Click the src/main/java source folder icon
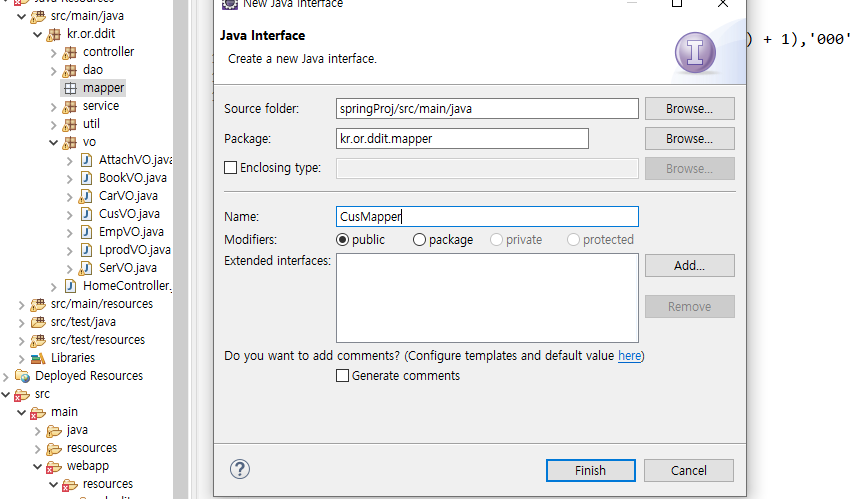Viewport: 853px width, 499px height. point(38,17)
